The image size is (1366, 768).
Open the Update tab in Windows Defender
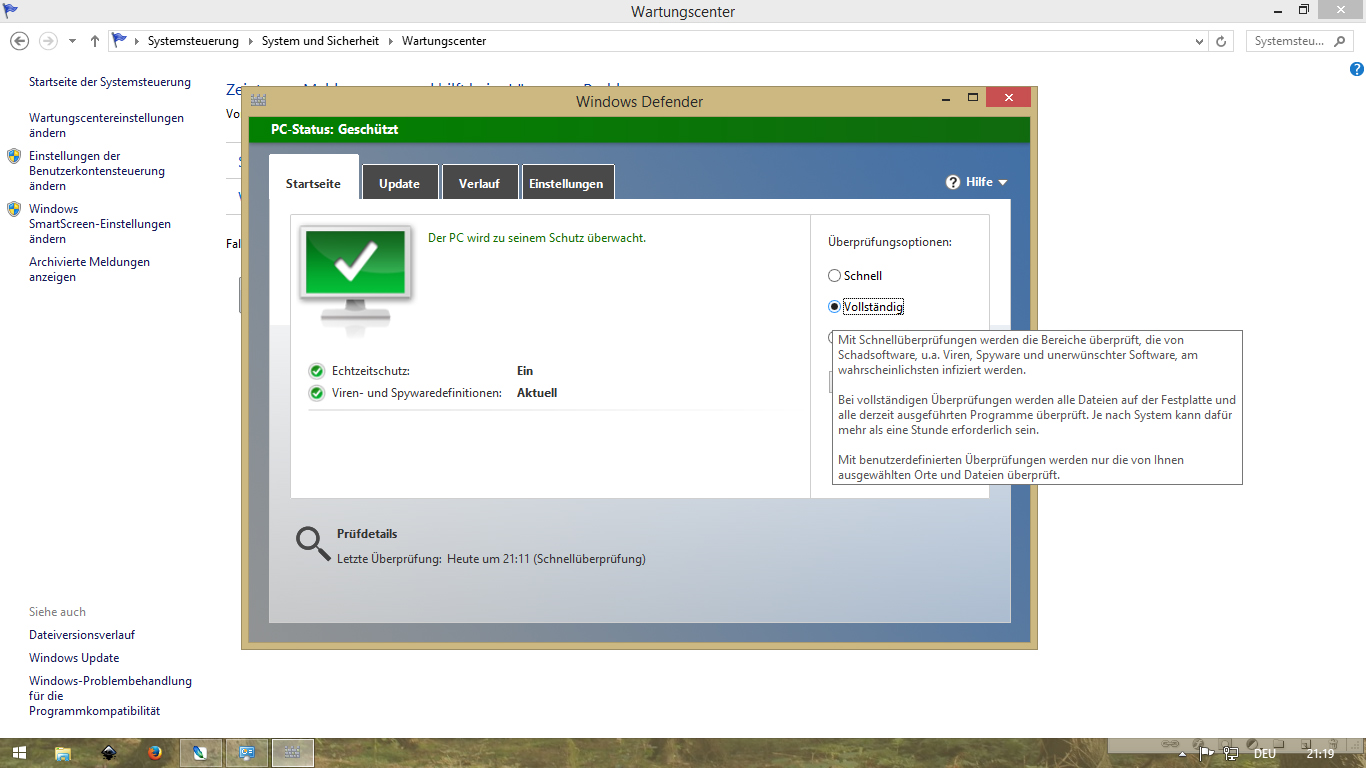click(x=399, y=183)
